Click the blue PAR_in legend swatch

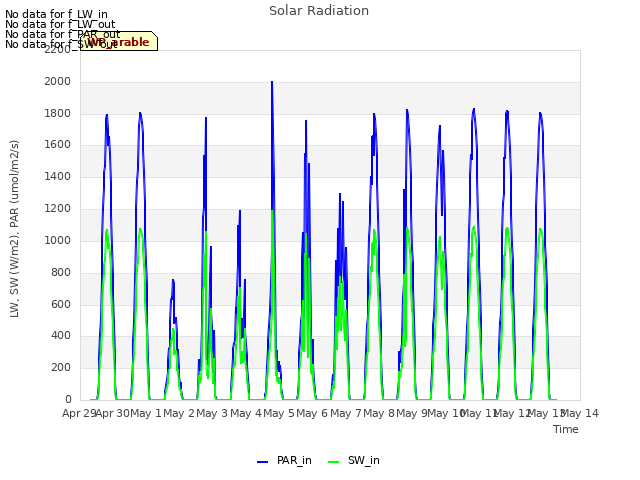tap(262, 462)
